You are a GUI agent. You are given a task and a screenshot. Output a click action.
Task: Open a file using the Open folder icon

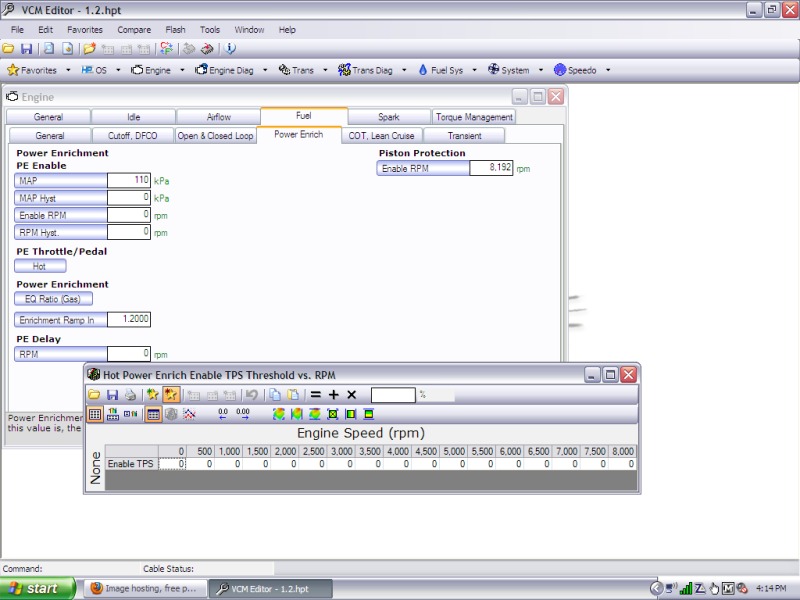coord(95,394)
